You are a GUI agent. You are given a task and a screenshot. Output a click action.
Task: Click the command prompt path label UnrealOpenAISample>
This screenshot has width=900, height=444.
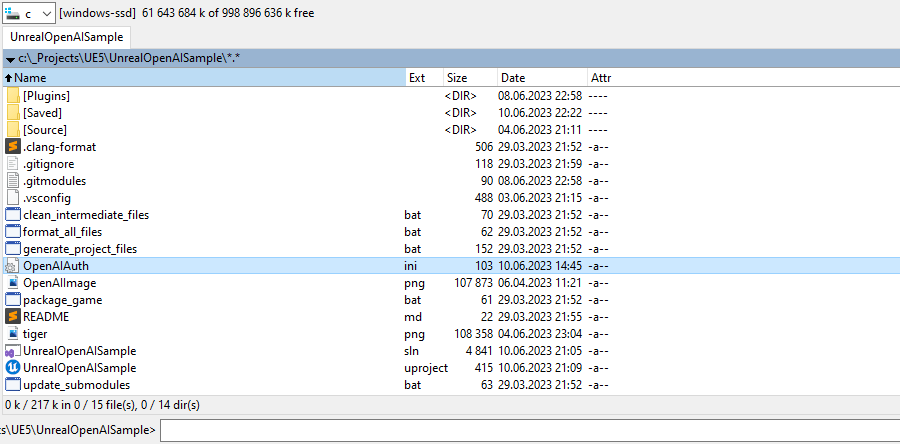[x=78, y=430]
